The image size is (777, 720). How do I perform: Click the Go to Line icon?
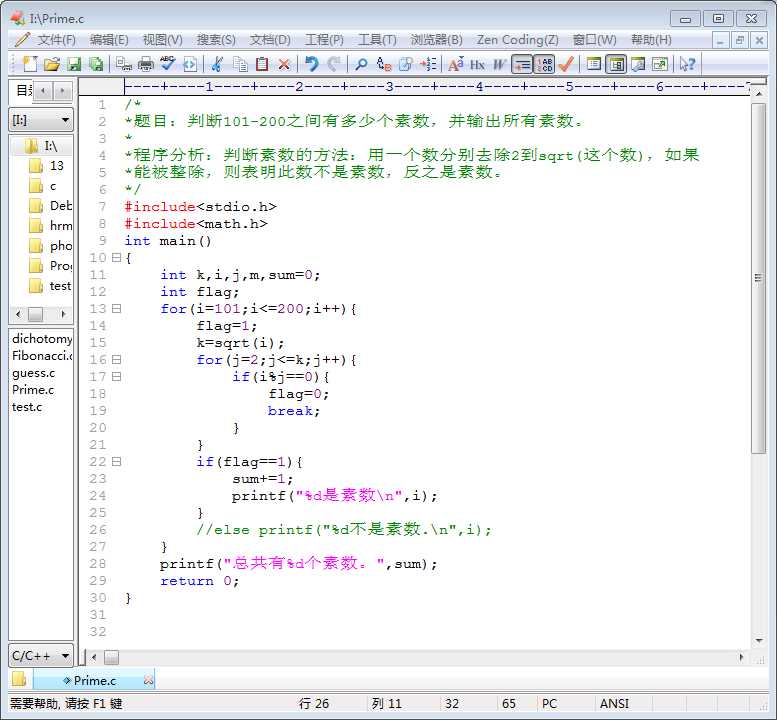pos(428,64)
